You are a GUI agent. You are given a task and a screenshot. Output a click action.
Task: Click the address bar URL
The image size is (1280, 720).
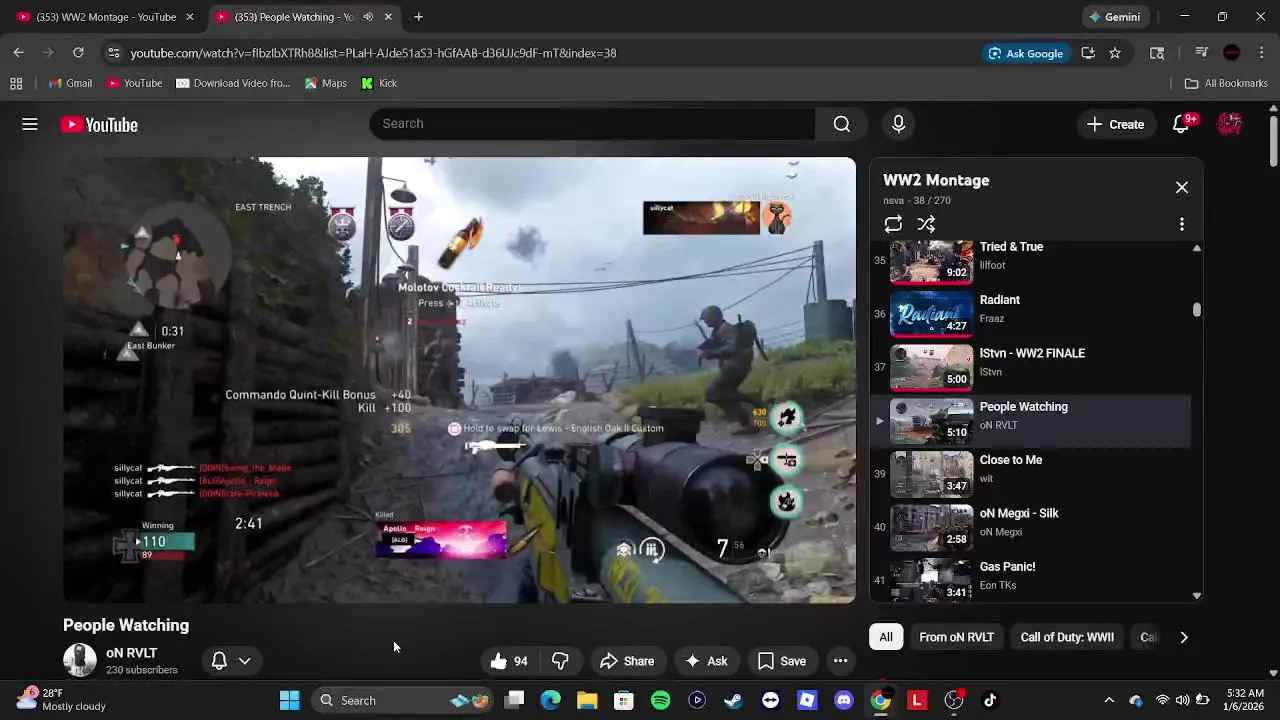373,53
